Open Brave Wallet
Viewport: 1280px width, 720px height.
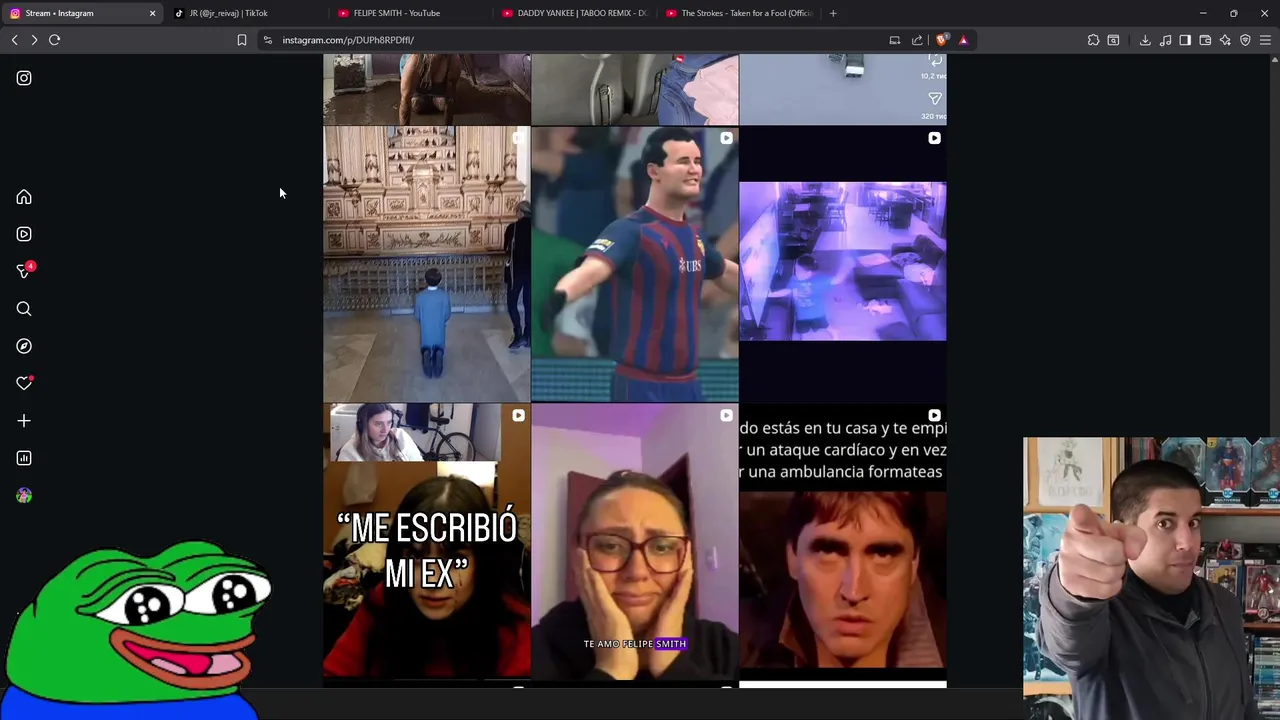pos(1205,40)
